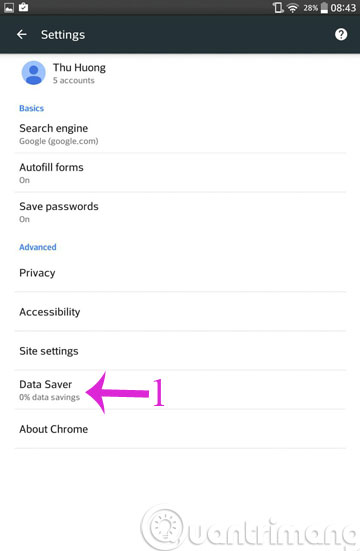This screenshot has width=360, height=551.
Task: Tap the Thu Huong account name
Action: click(79, 67)
